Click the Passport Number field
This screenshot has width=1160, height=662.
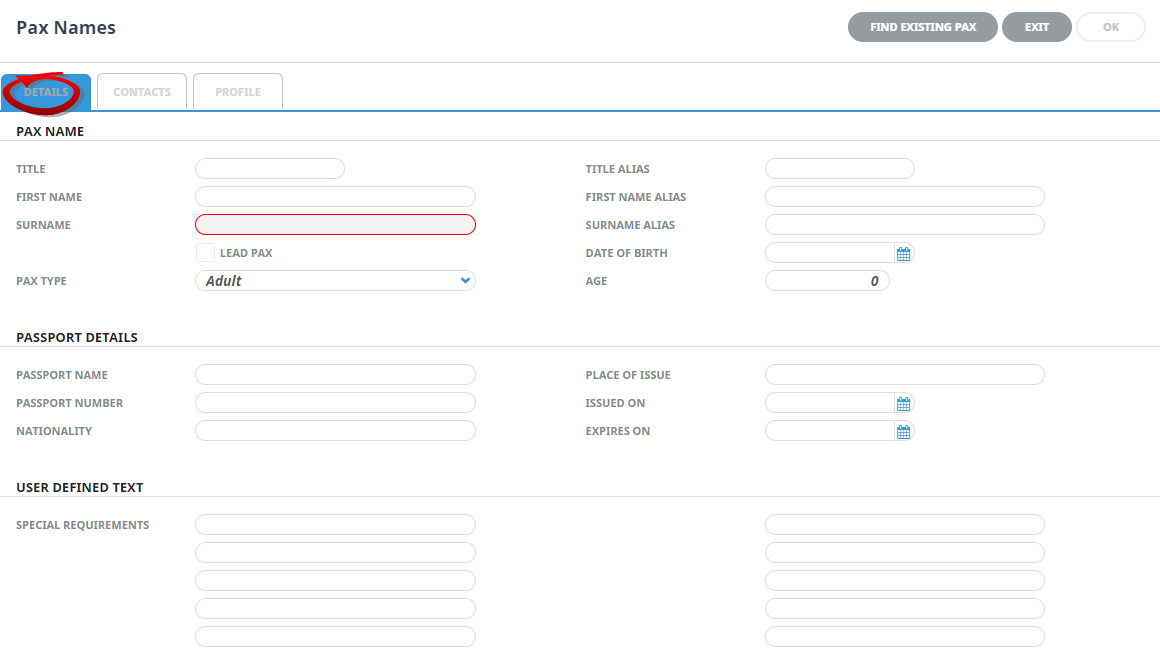pos(335,403)
